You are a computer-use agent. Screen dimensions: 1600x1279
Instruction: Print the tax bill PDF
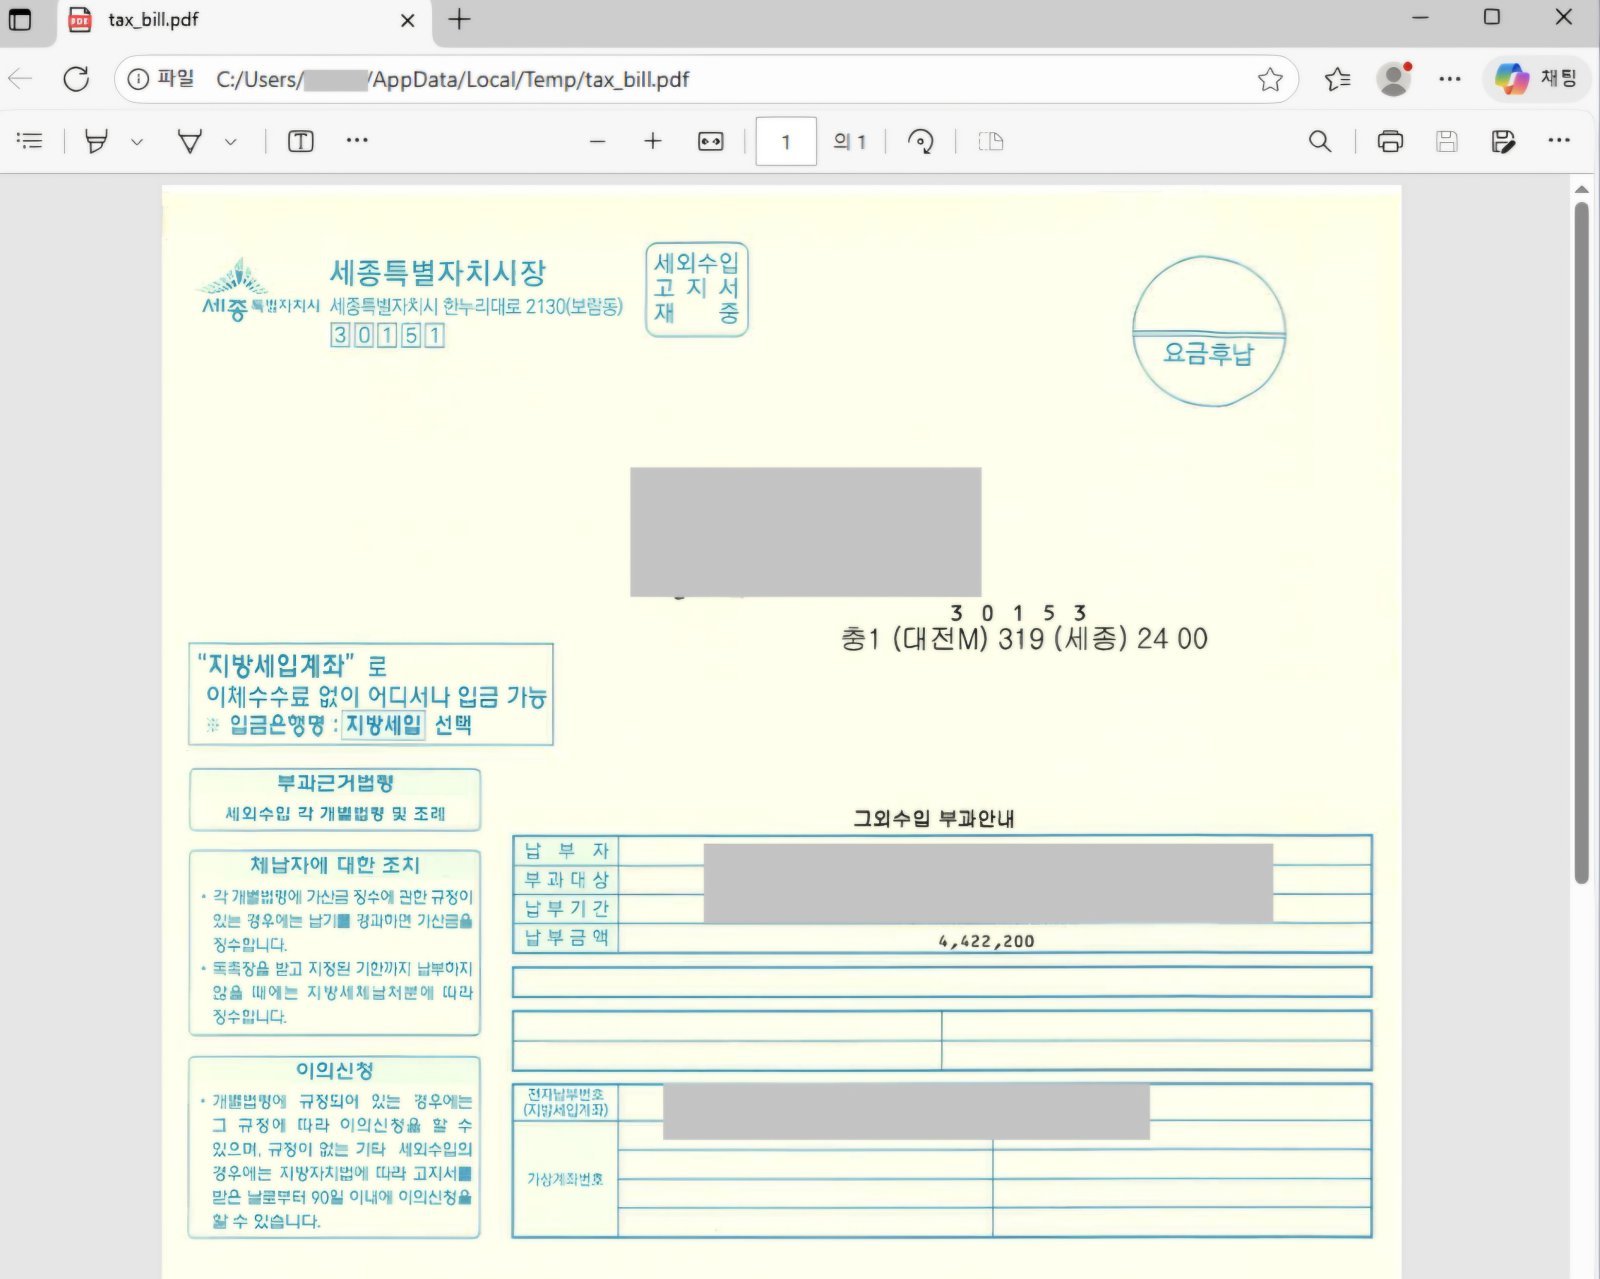coord(1390,141)
